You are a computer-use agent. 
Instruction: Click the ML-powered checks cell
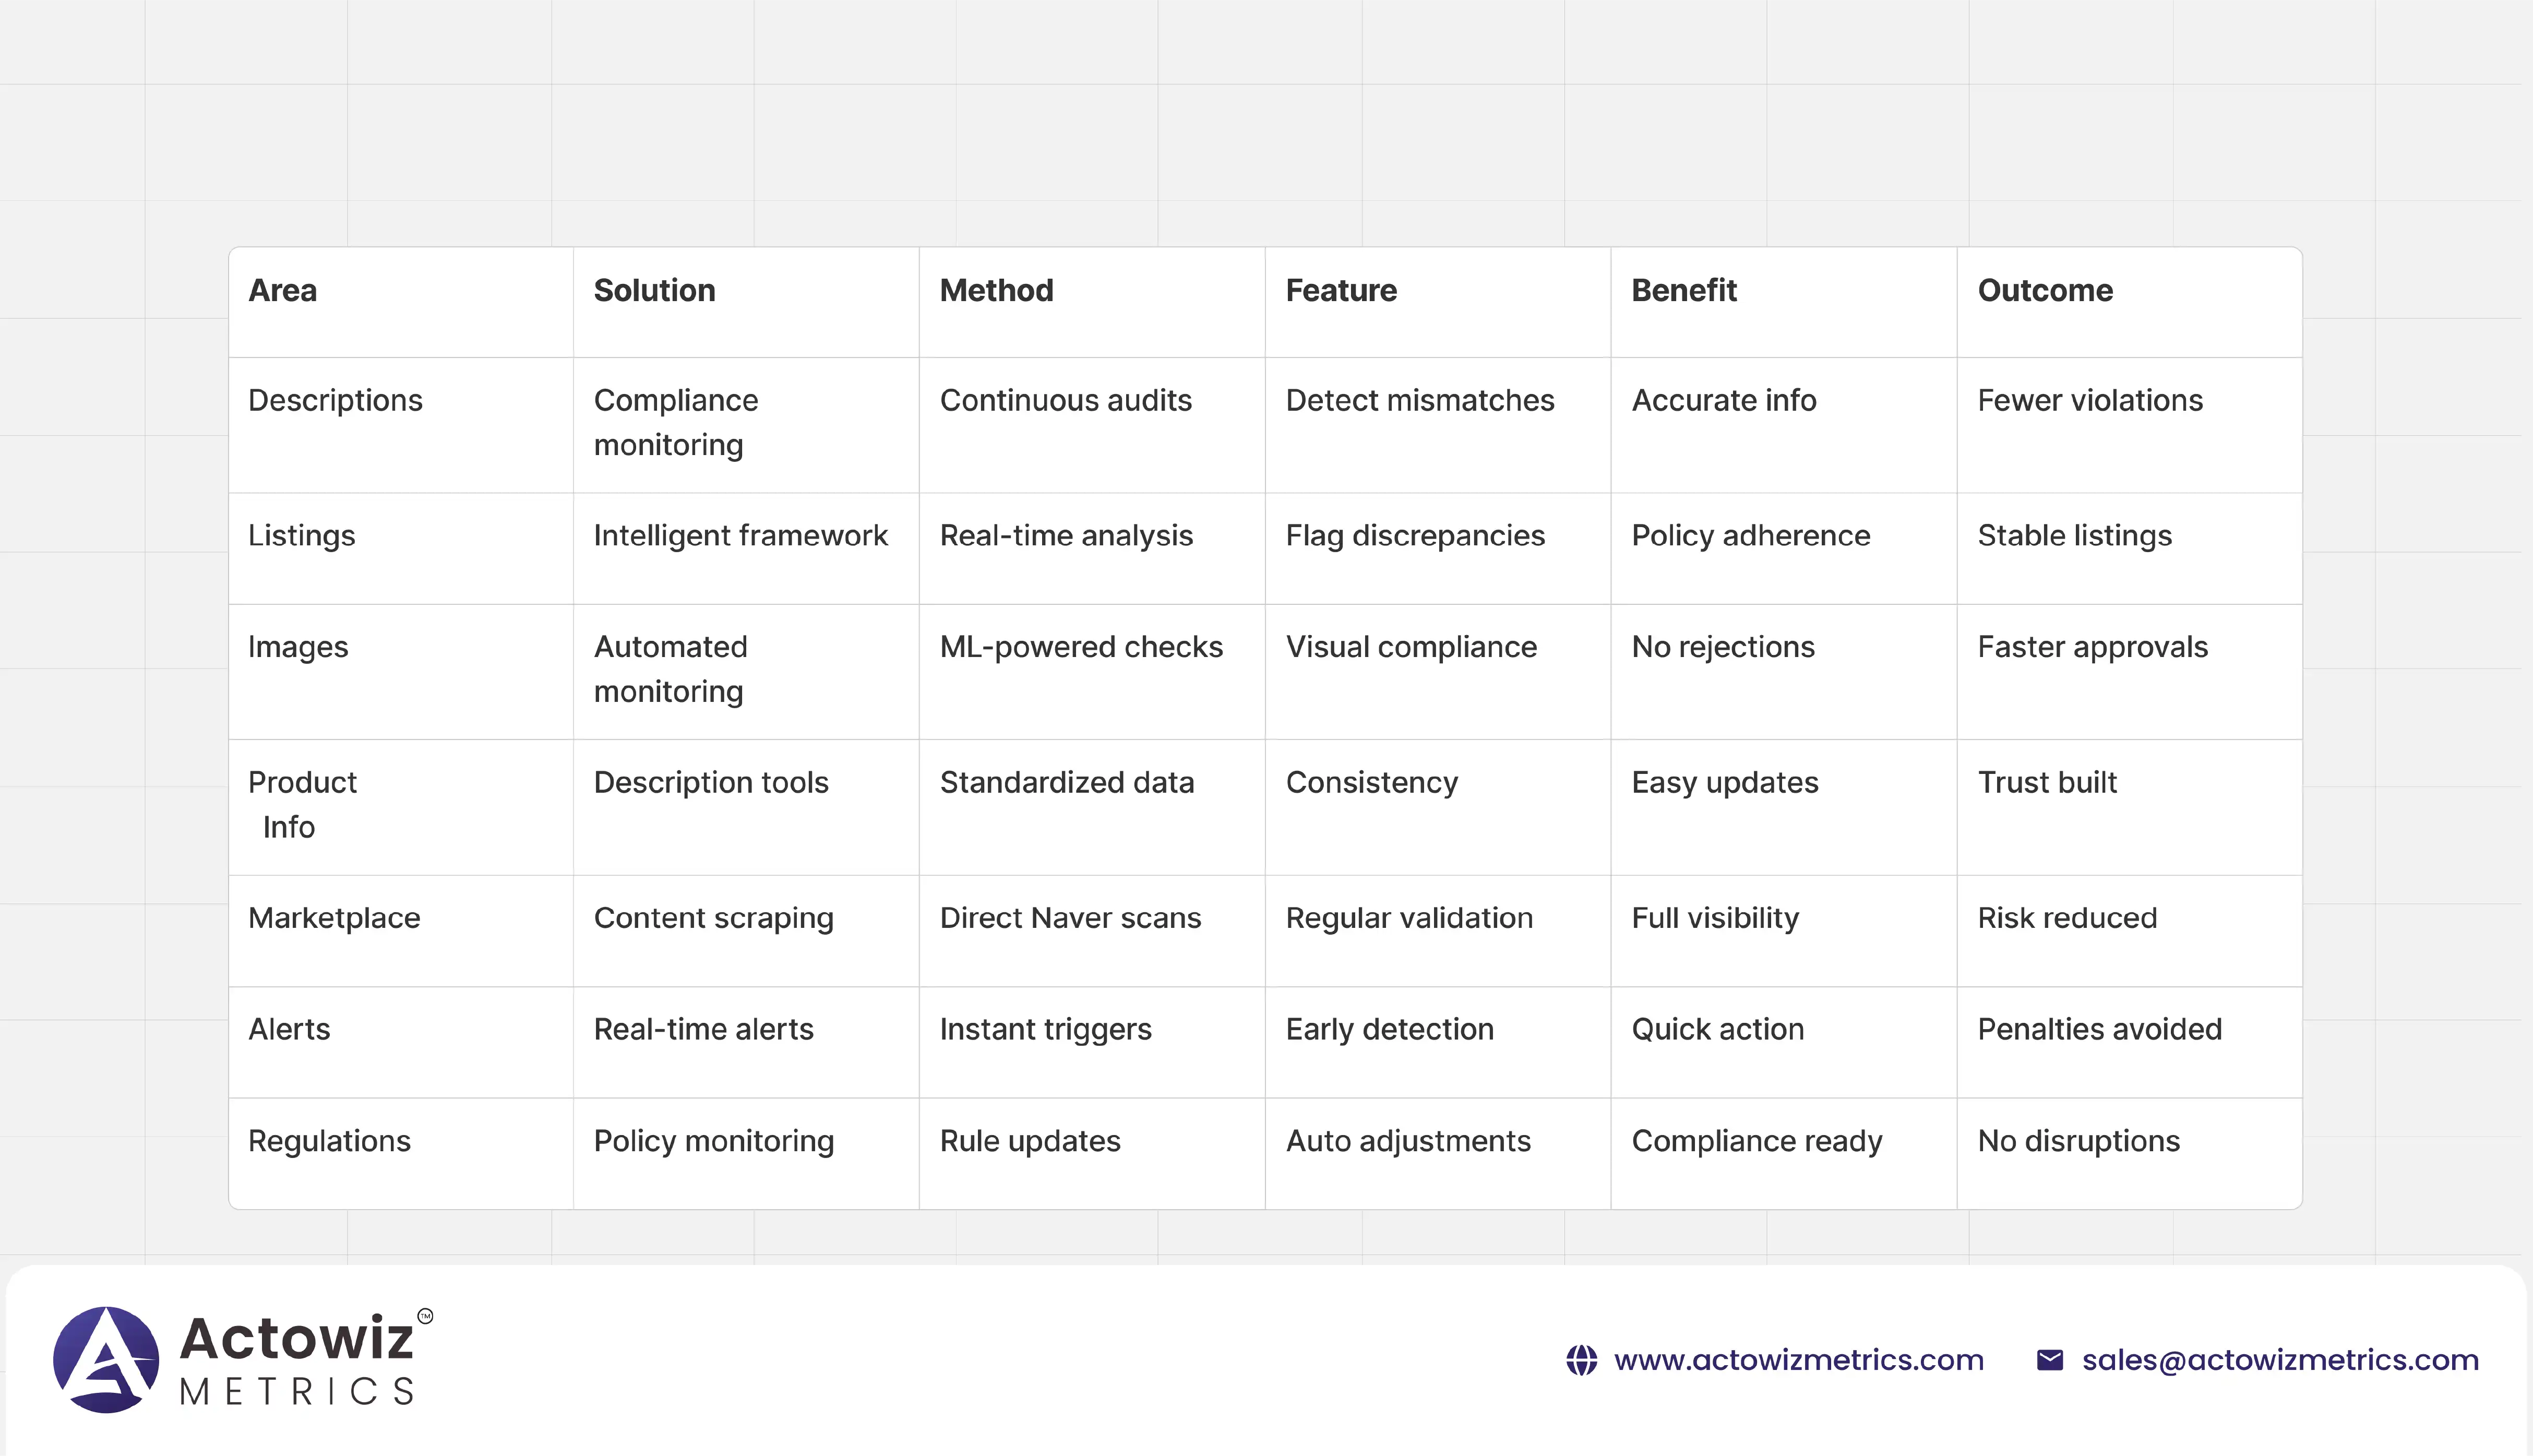(x=1081, y=647)
